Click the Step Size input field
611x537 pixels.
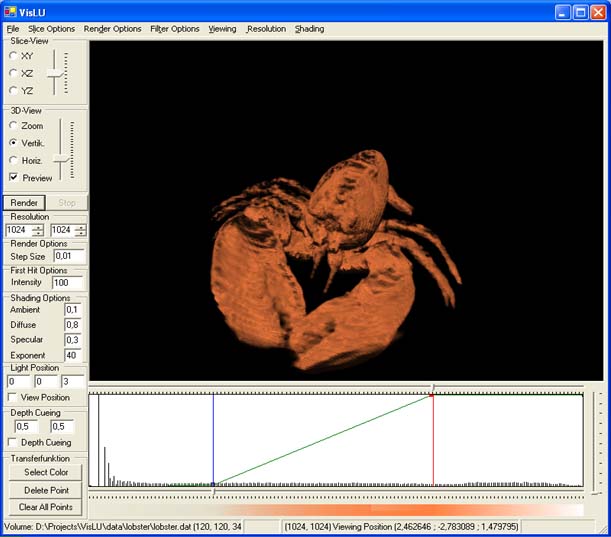pyautogui.click(x=68, y=257)
